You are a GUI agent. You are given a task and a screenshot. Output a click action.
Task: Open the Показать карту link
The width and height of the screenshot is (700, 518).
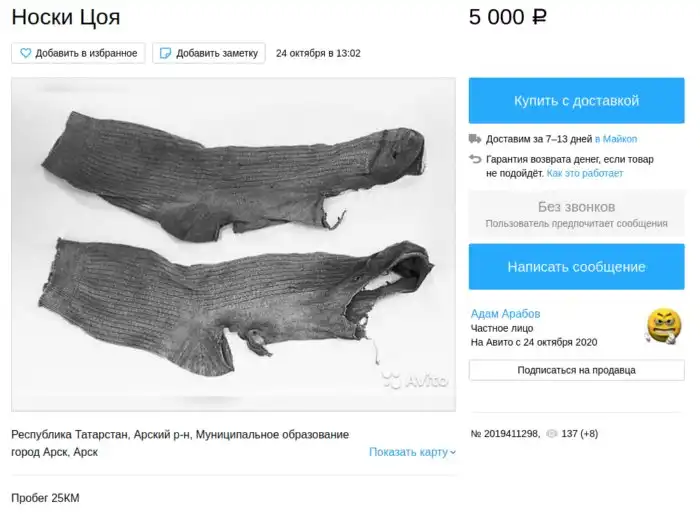click(x=408, y=452)
